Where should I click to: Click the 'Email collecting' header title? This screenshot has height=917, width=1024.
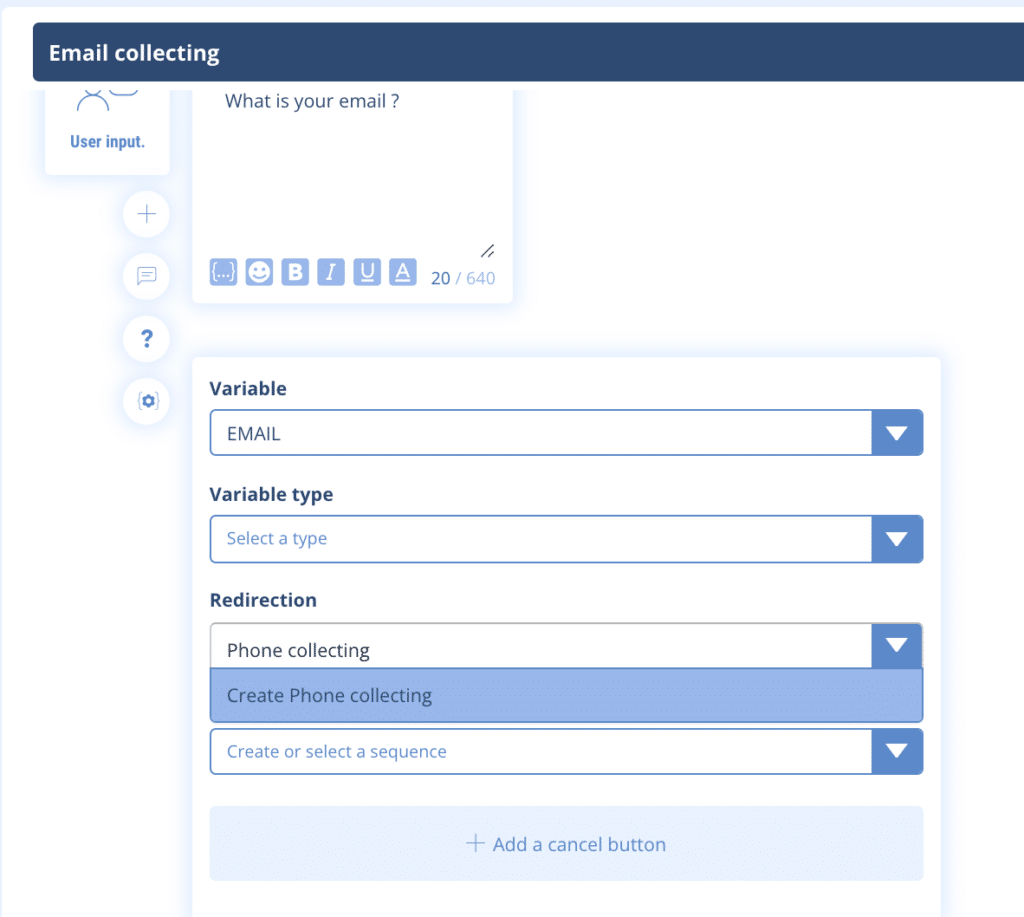coord(134,53)
